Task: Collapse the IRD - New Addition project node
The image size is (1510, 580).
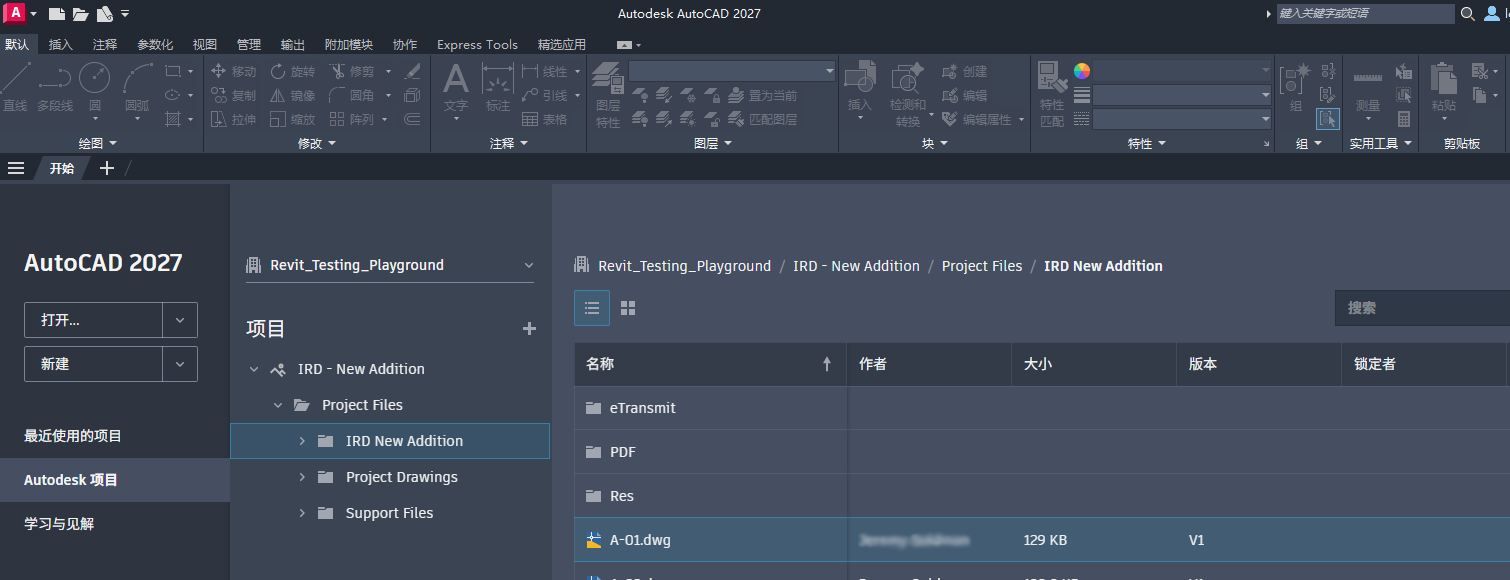Action: click(x=254, y=369)
